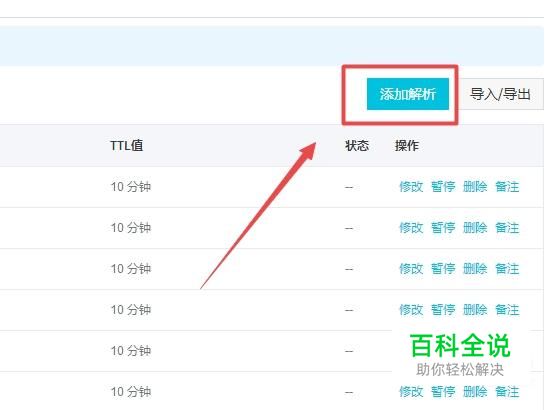The width and height of the screenshot is (556, 410).
Task: Click 暂停 in the last record row
Action: tap(443, 392)
